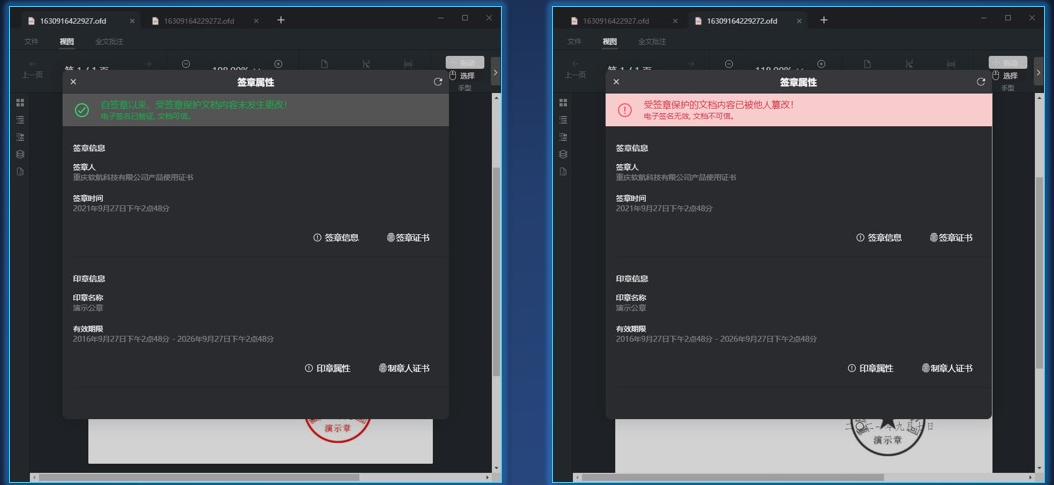This screenshot has height=485, width=1054.
Task: Refresh signature verification in left window dialog
Action: click(438, 82)
